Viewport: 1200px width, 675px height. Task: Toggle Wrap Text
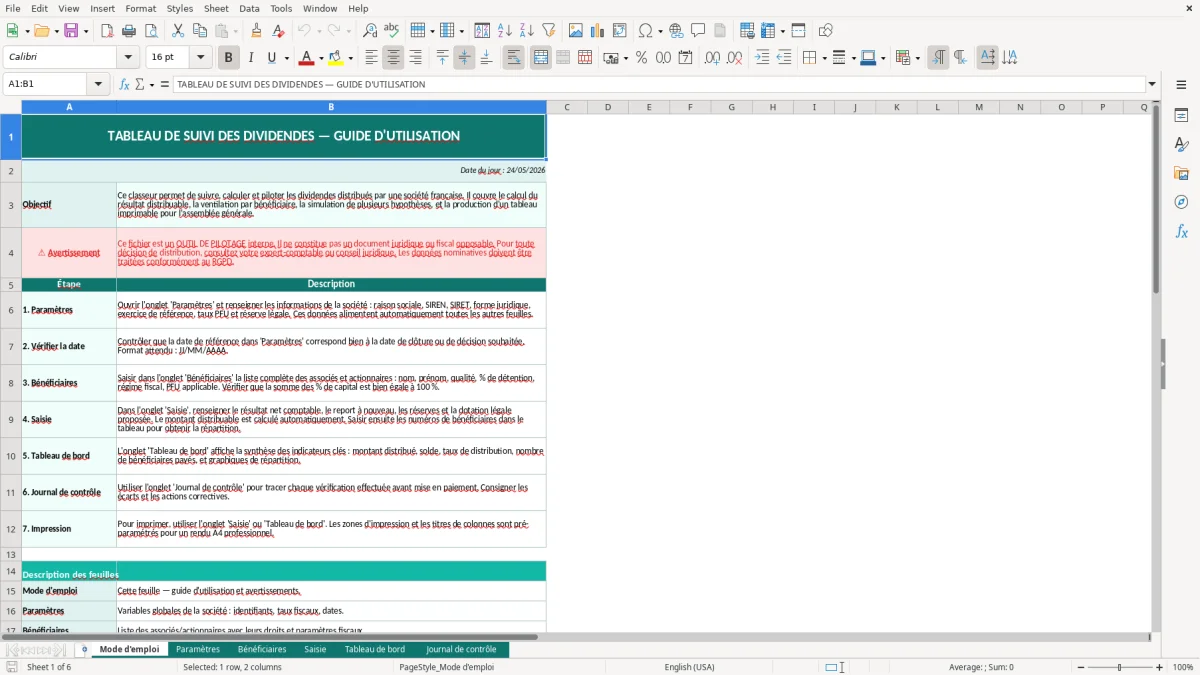pyautogui.click(x=514, y=58)
